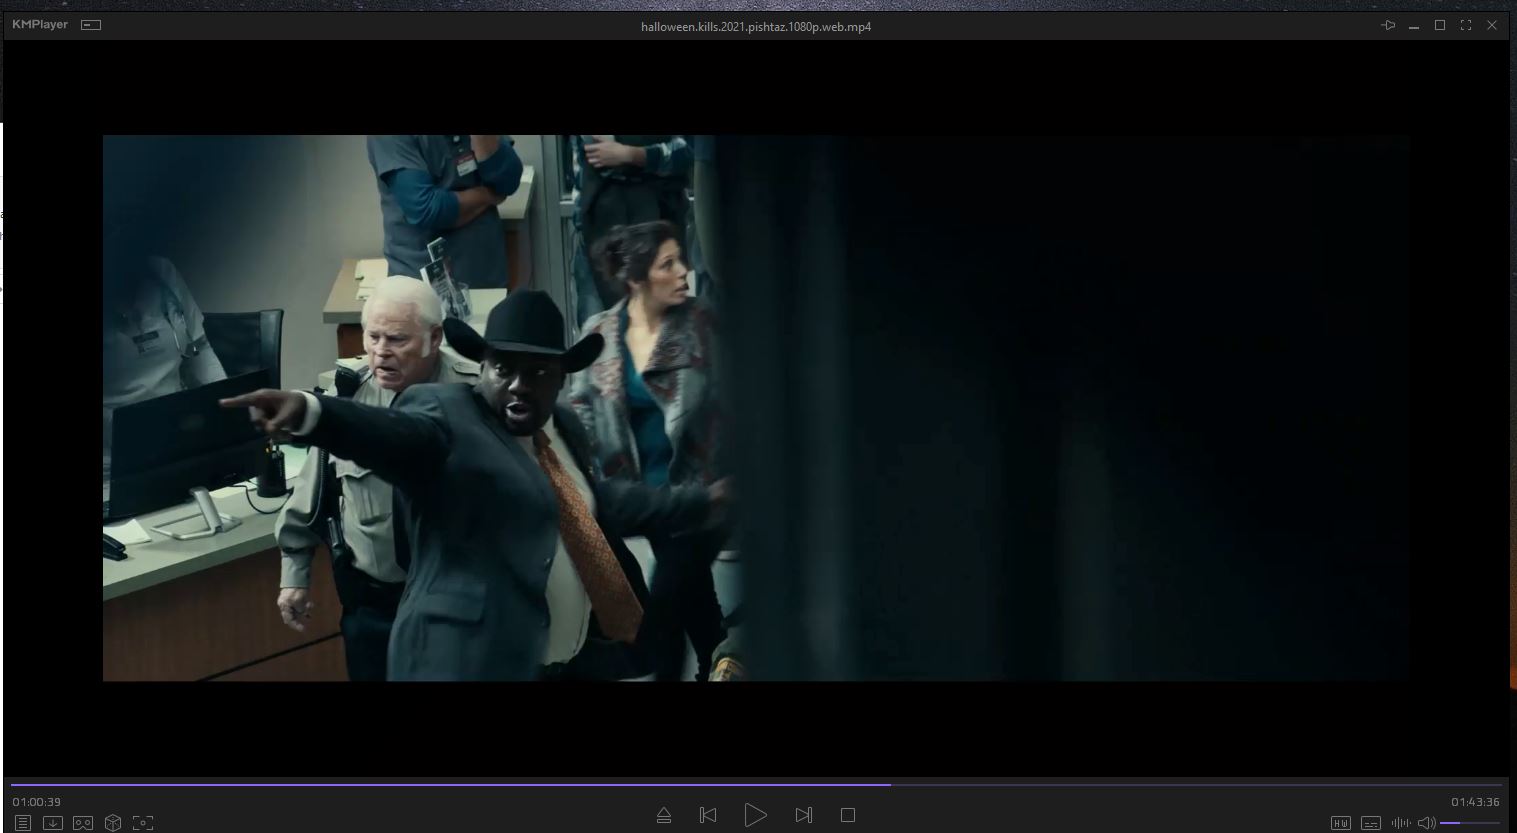Toggle the subtitles icon
The width and height of the screenshot is (1517, 833).
pos(1371,823)
